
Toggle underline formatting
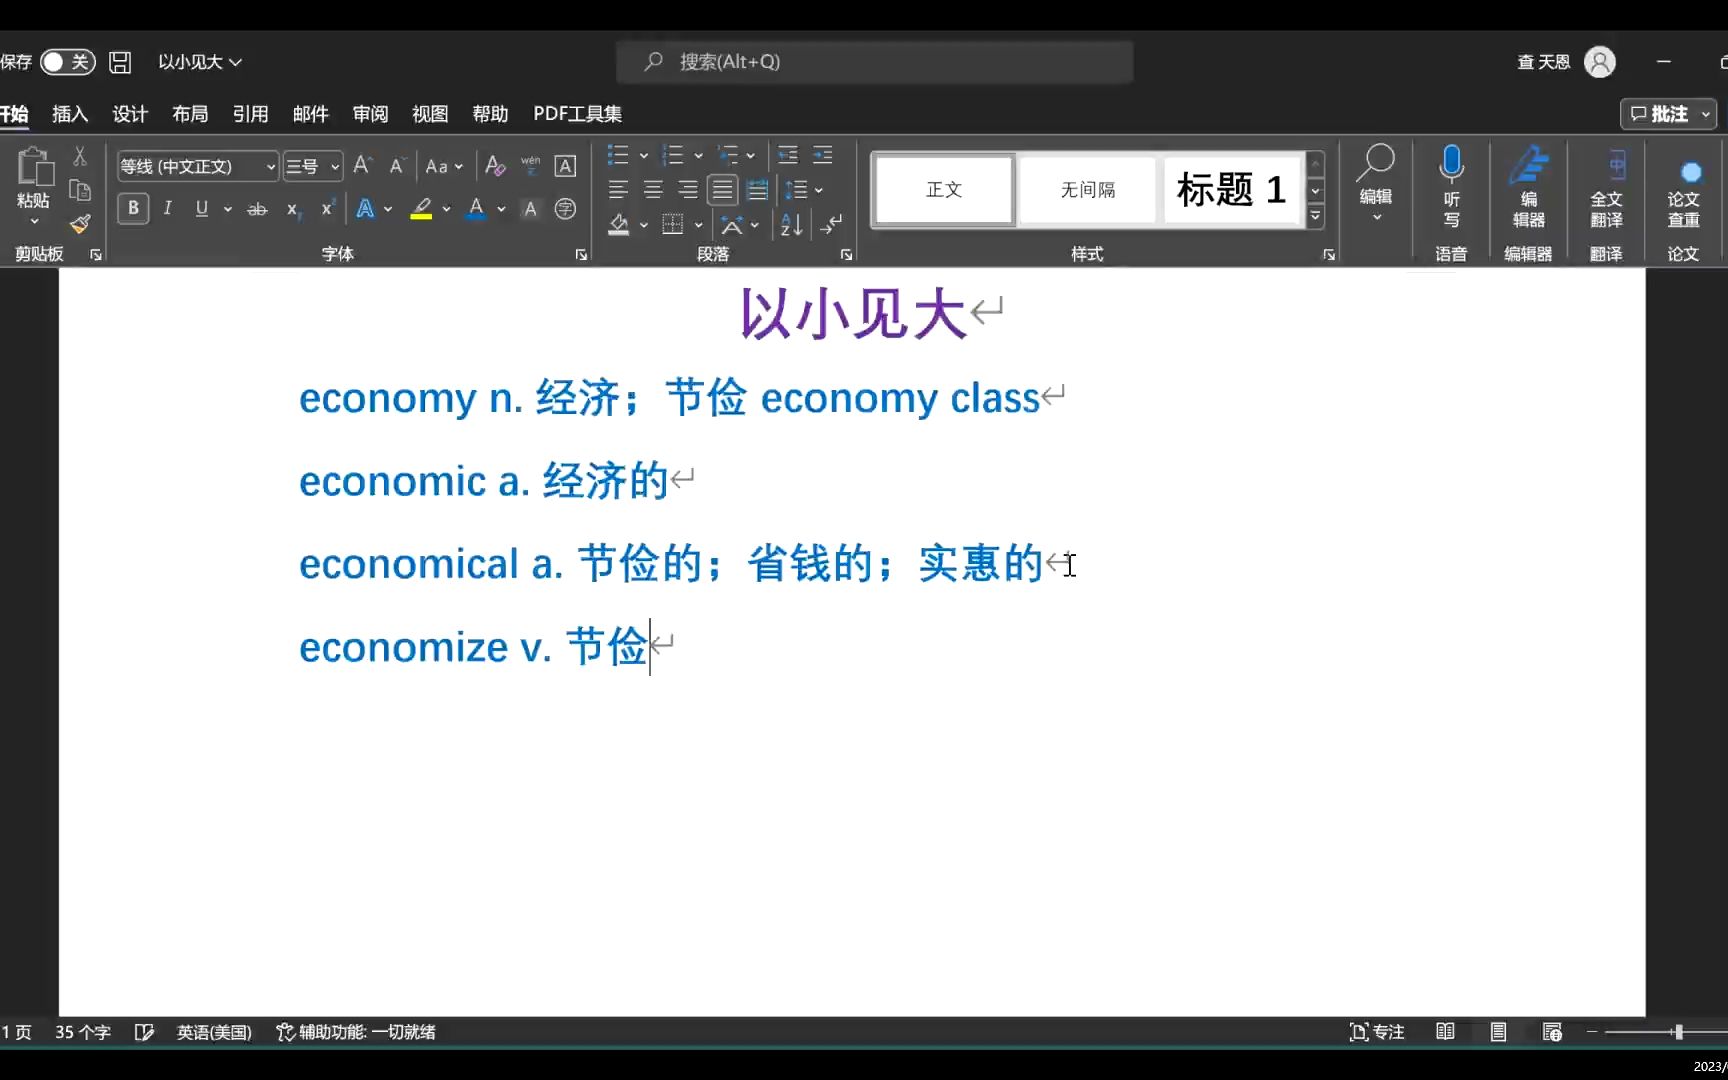coord(202,208)
